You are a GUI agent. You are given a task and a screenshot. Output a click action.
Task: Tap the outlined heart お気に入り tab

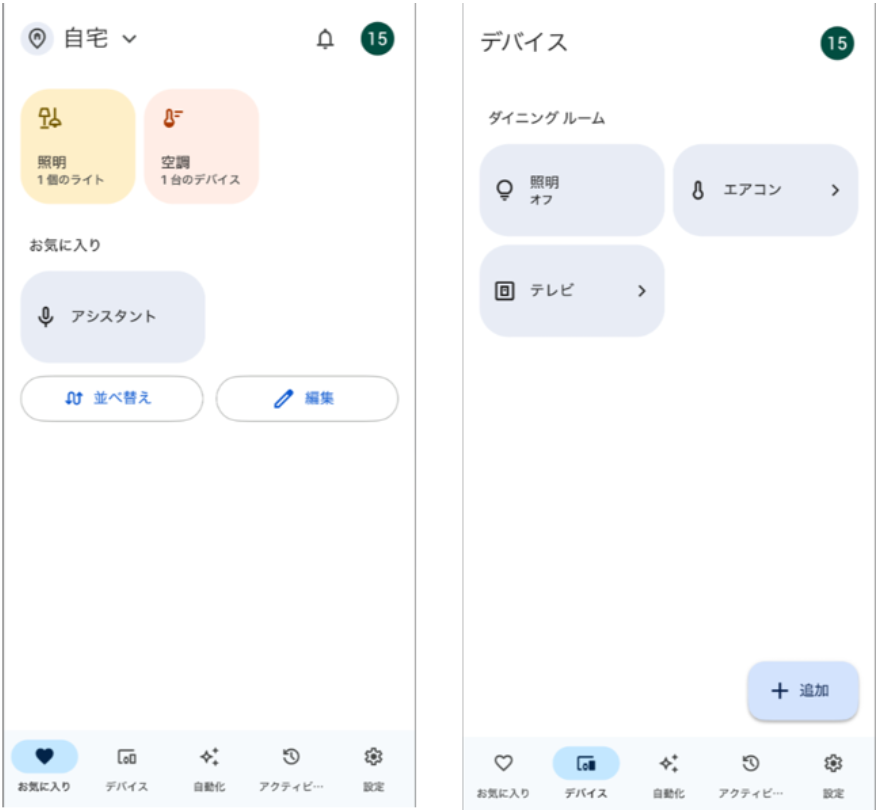pyautogui.click(x=503, y=772)
